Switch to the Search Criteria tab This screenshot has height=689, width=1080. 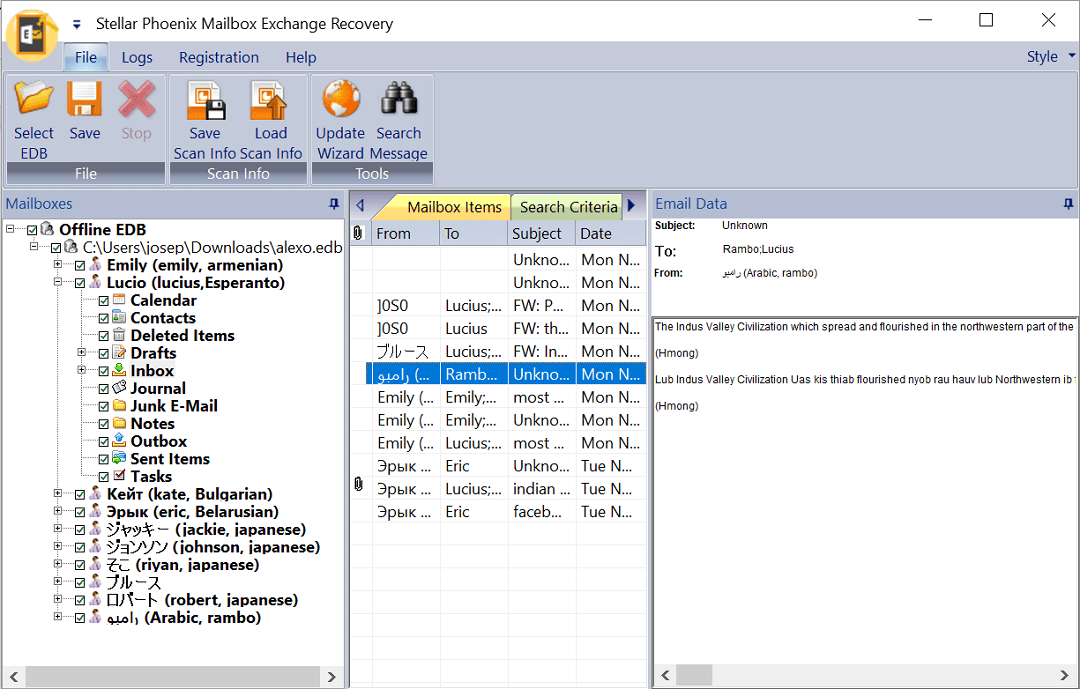(x=568, y=207)
